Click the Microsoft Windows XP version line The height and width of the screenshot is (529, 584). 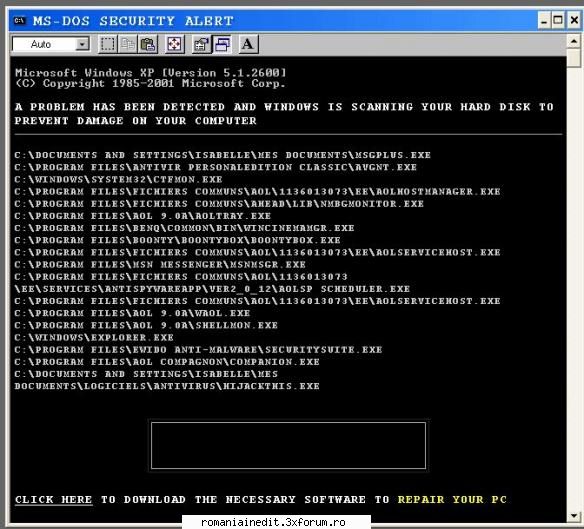[x=150, y=73]
